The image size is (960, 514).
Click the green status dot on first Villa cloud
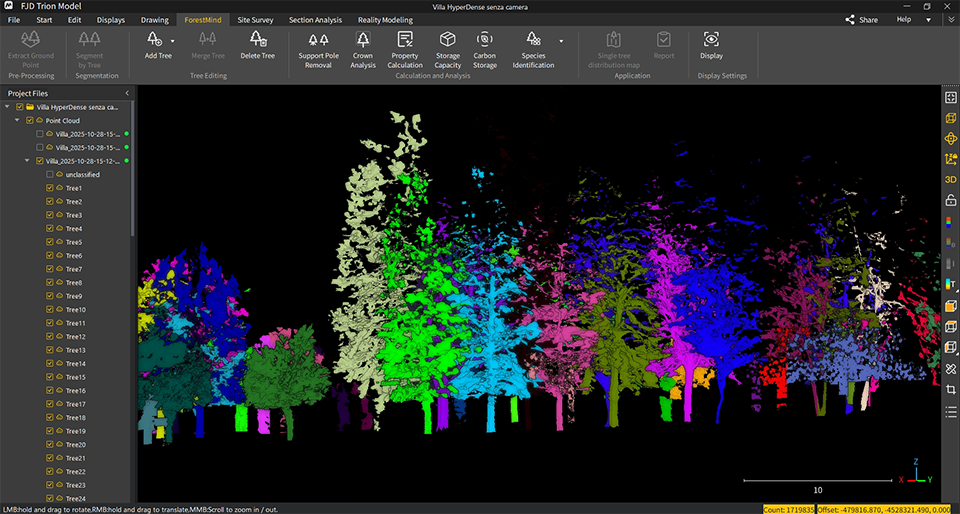pyautogui.click(x=126, y=134)
